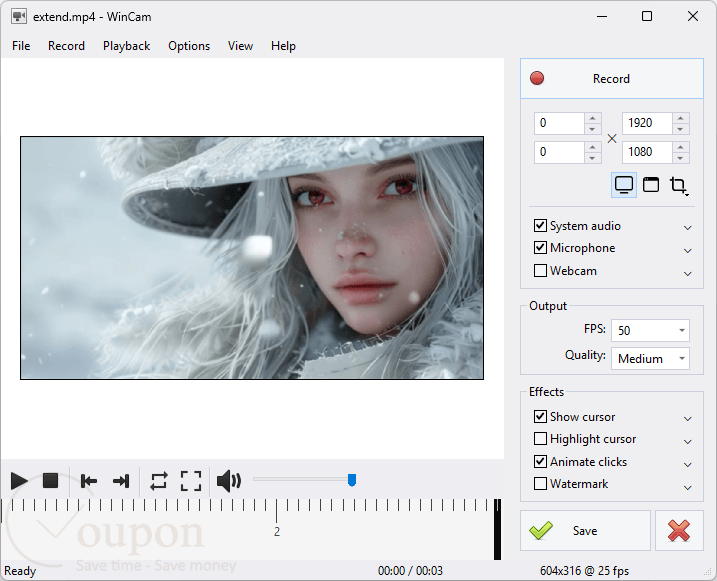The image size is (717, 581).
Task: Expand Microphone options chevron
Action: click(x=687, y=251)
